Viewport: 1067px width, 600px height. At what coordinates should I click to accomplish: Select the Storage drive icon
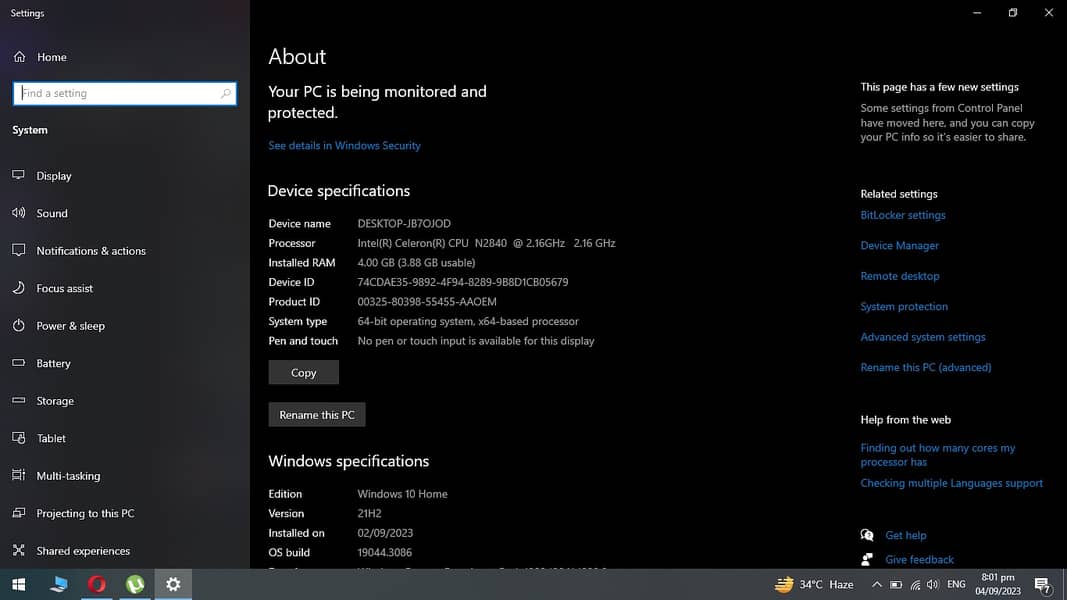[x=18, y=401]
